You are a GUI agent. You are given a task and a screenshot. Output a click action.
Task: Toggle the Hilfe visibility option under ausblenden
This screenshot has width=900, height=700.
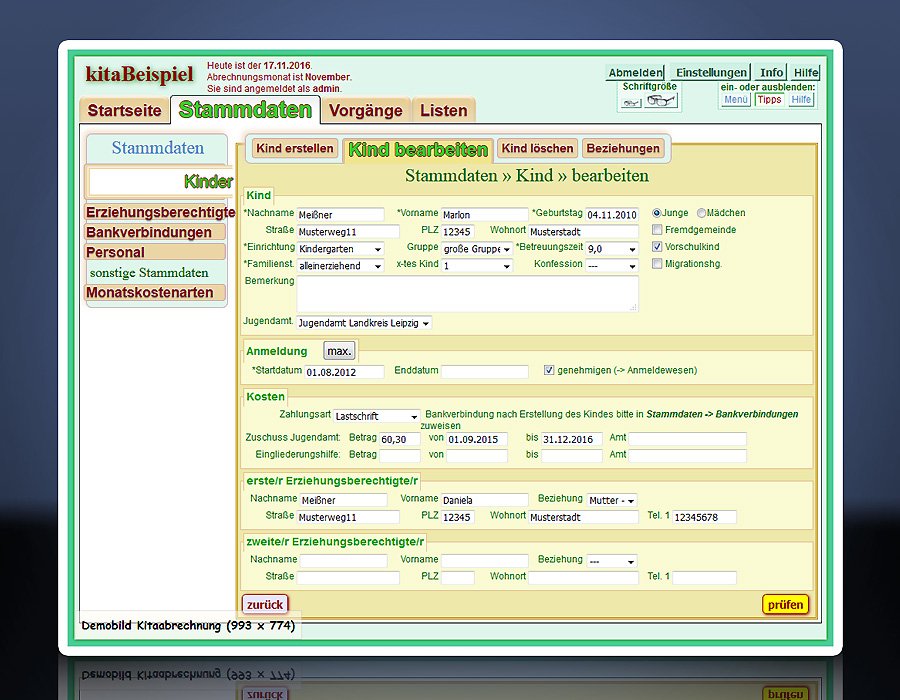pos(801,100)
